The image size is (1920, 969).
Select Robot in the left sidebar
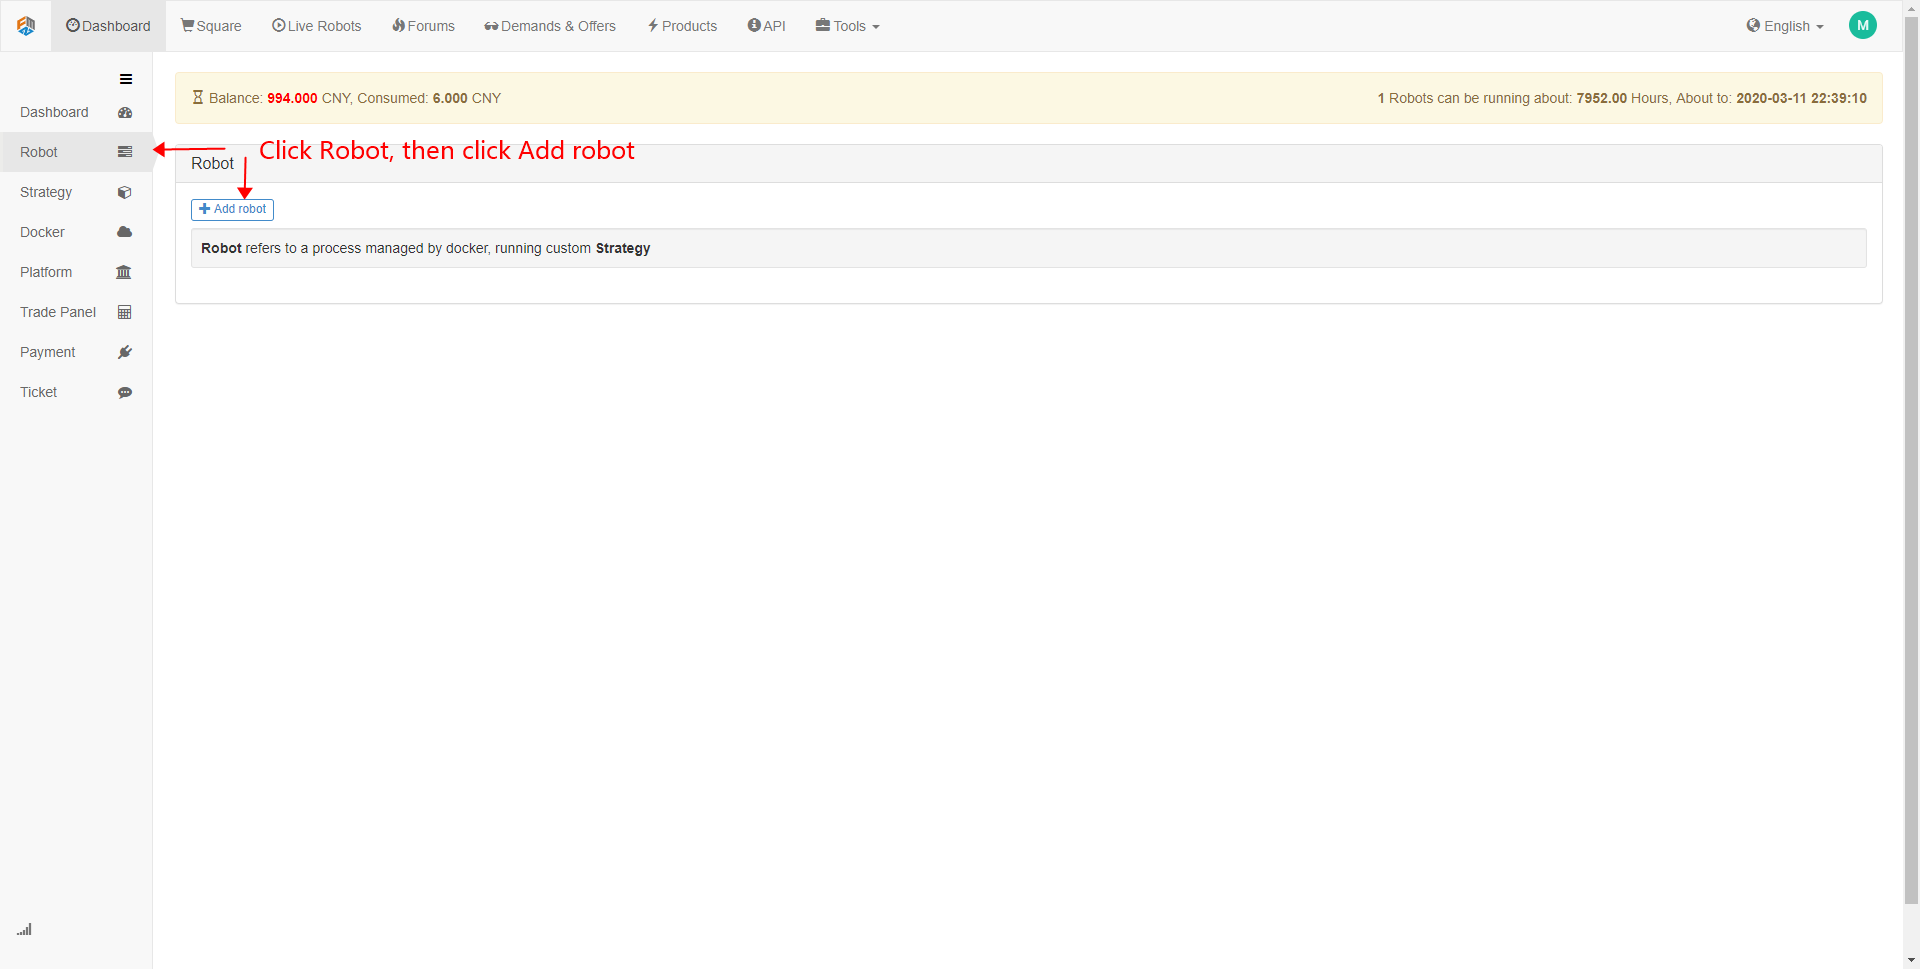click(x=76, y=152)
